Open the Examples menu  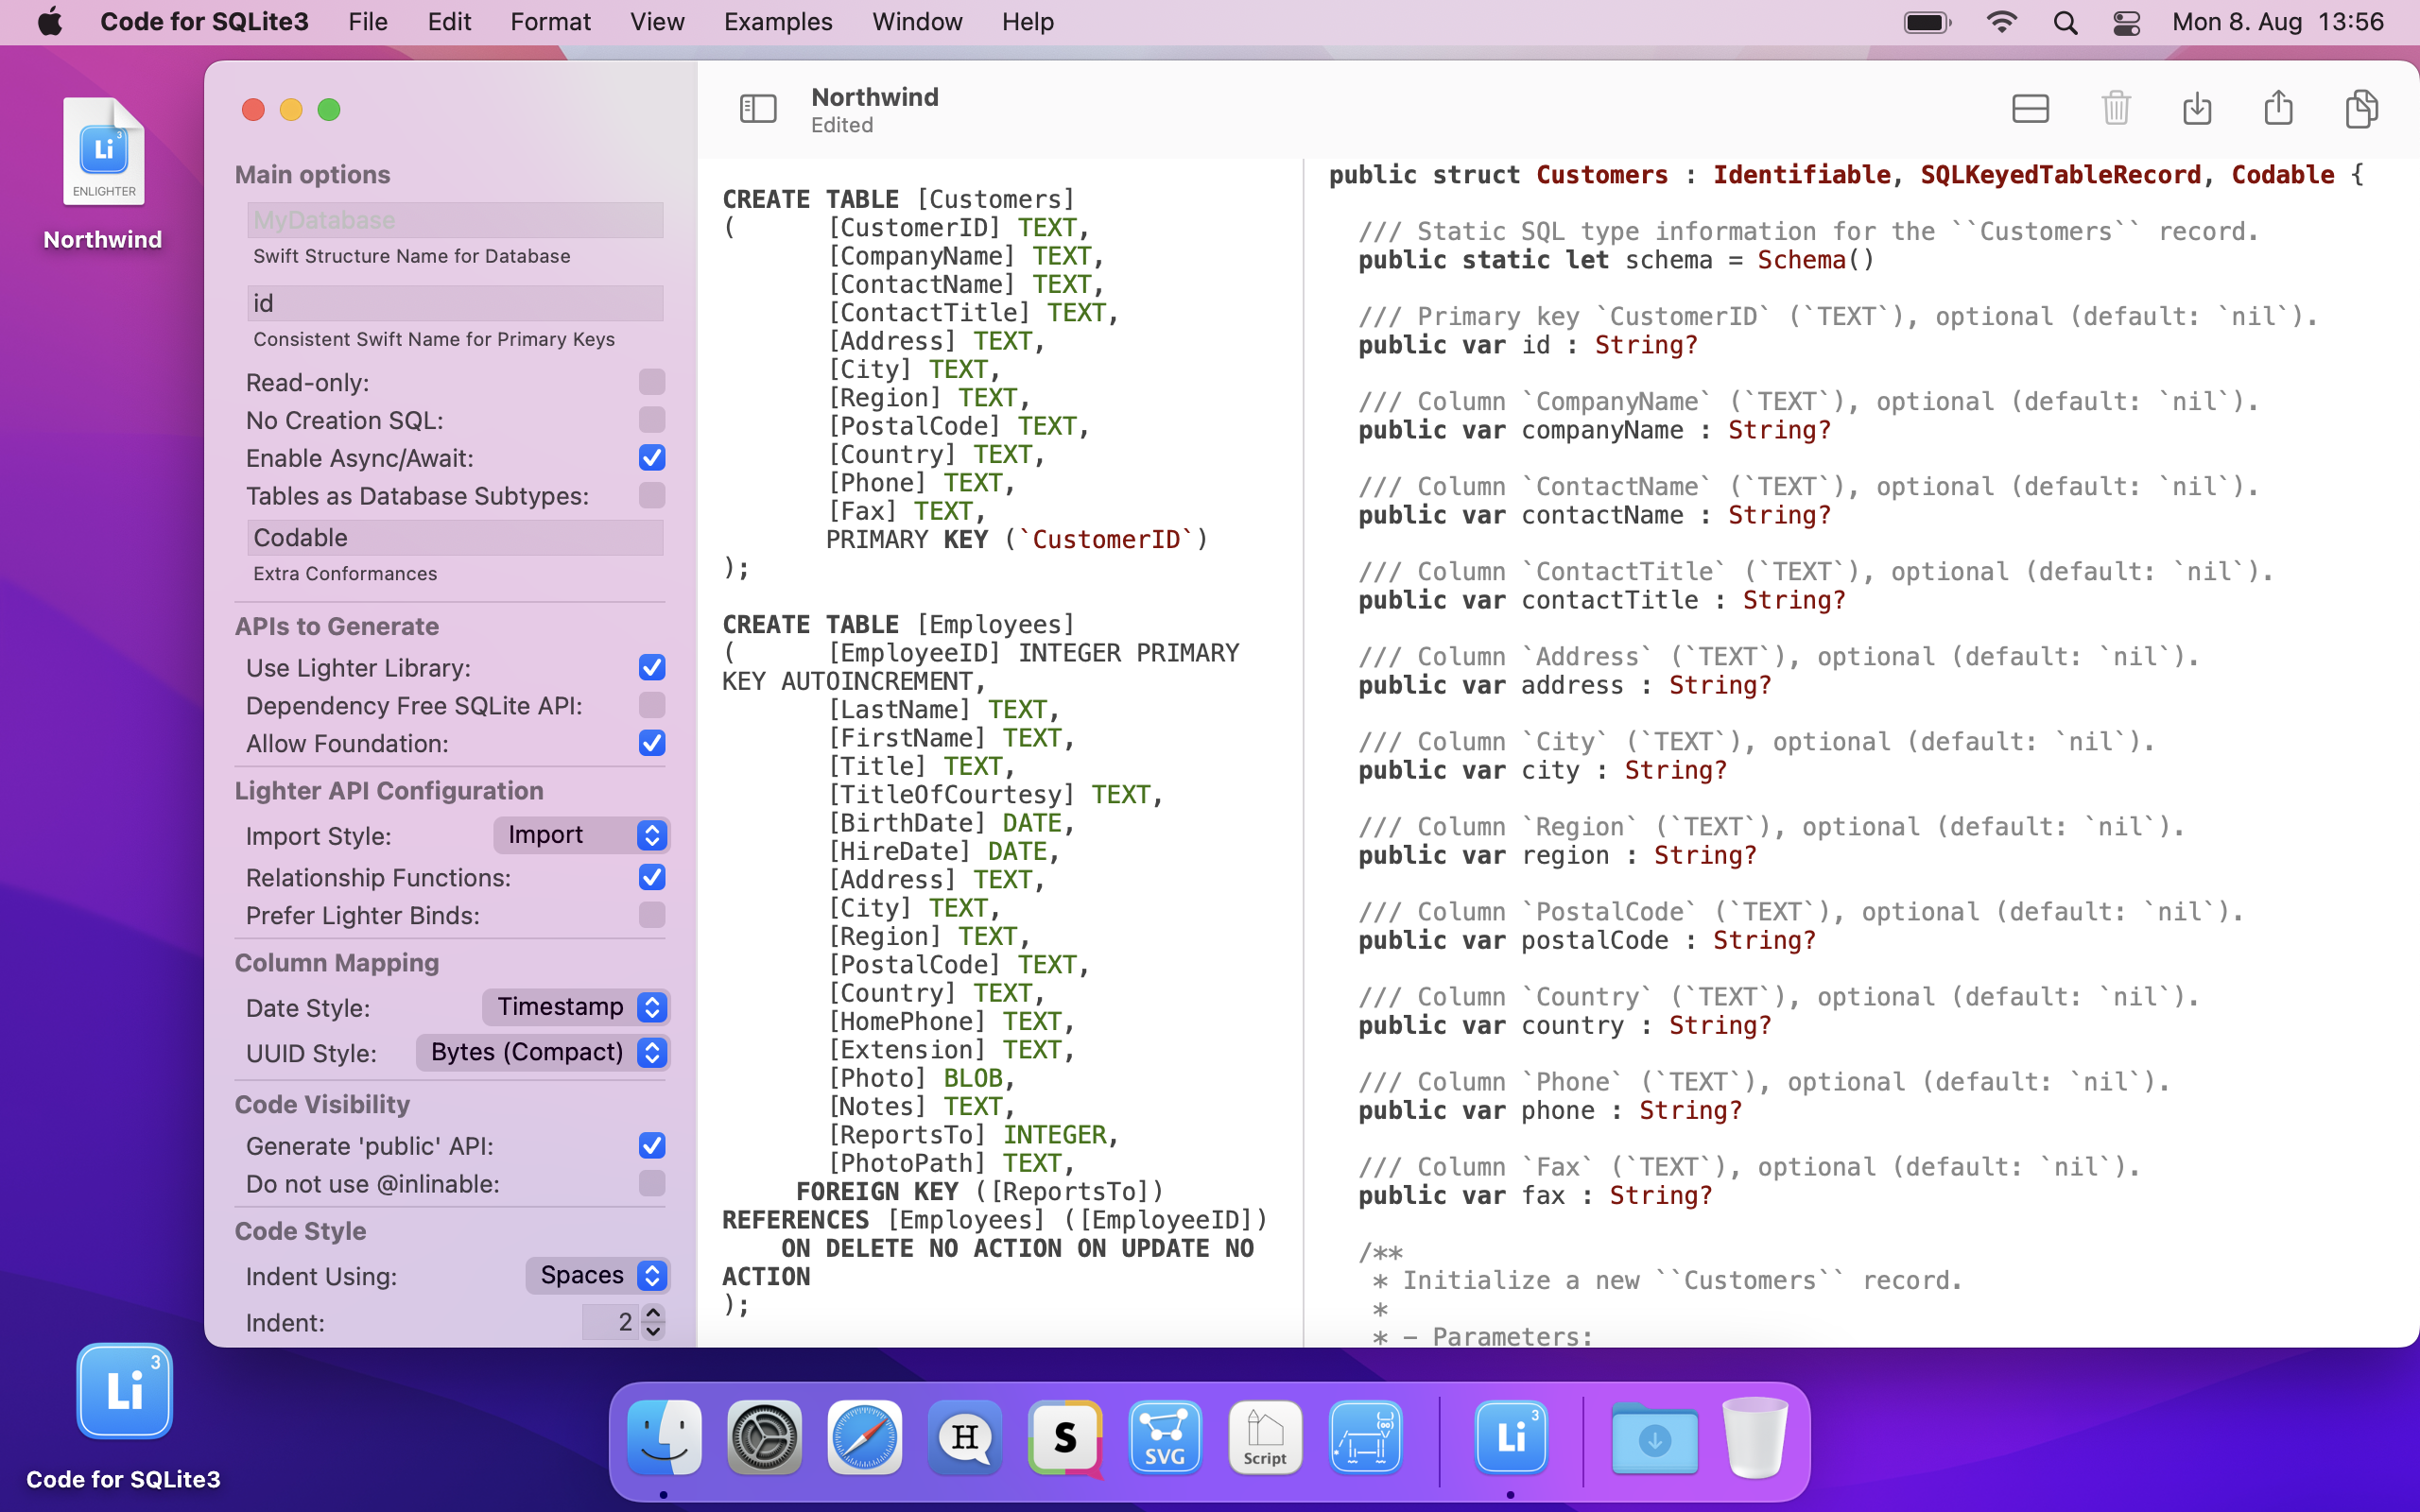click(777, 22)
